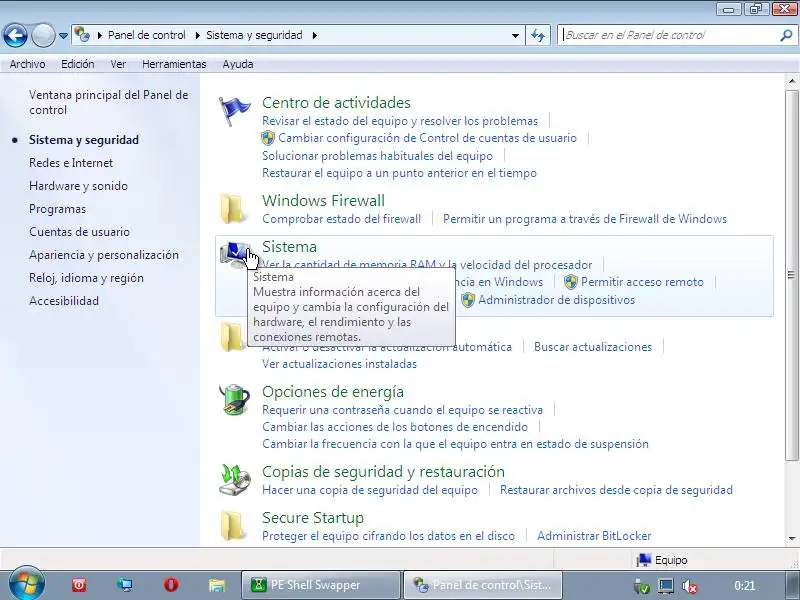Open the Ayuda menu
Screen dimensions: 800x600
click(x=238, y=64)
